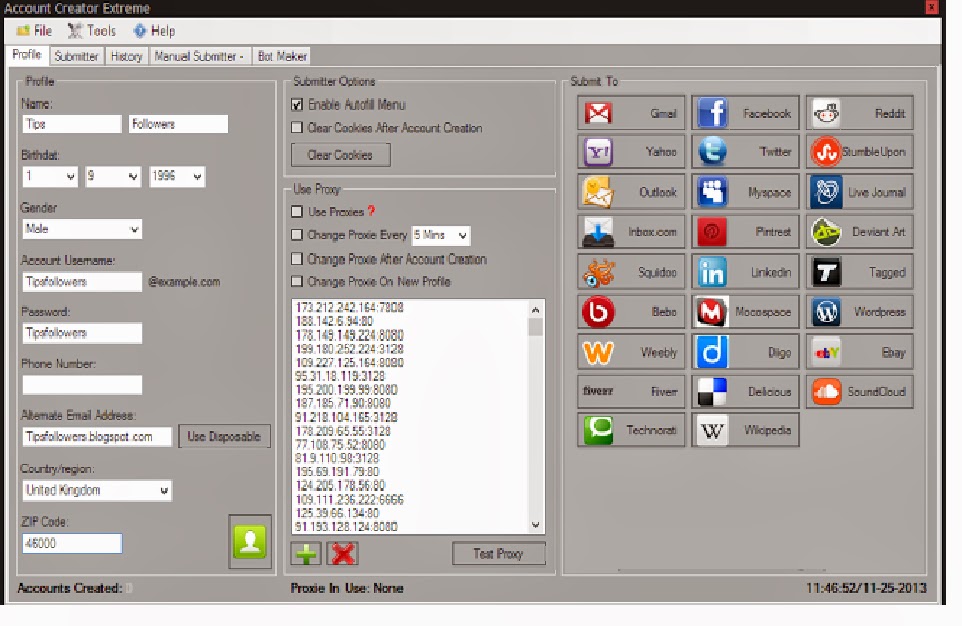The width and height of the screenshot is (962, 626).
Task: Open the birthdate month dropdown showing 9
Action: (113, 177)
